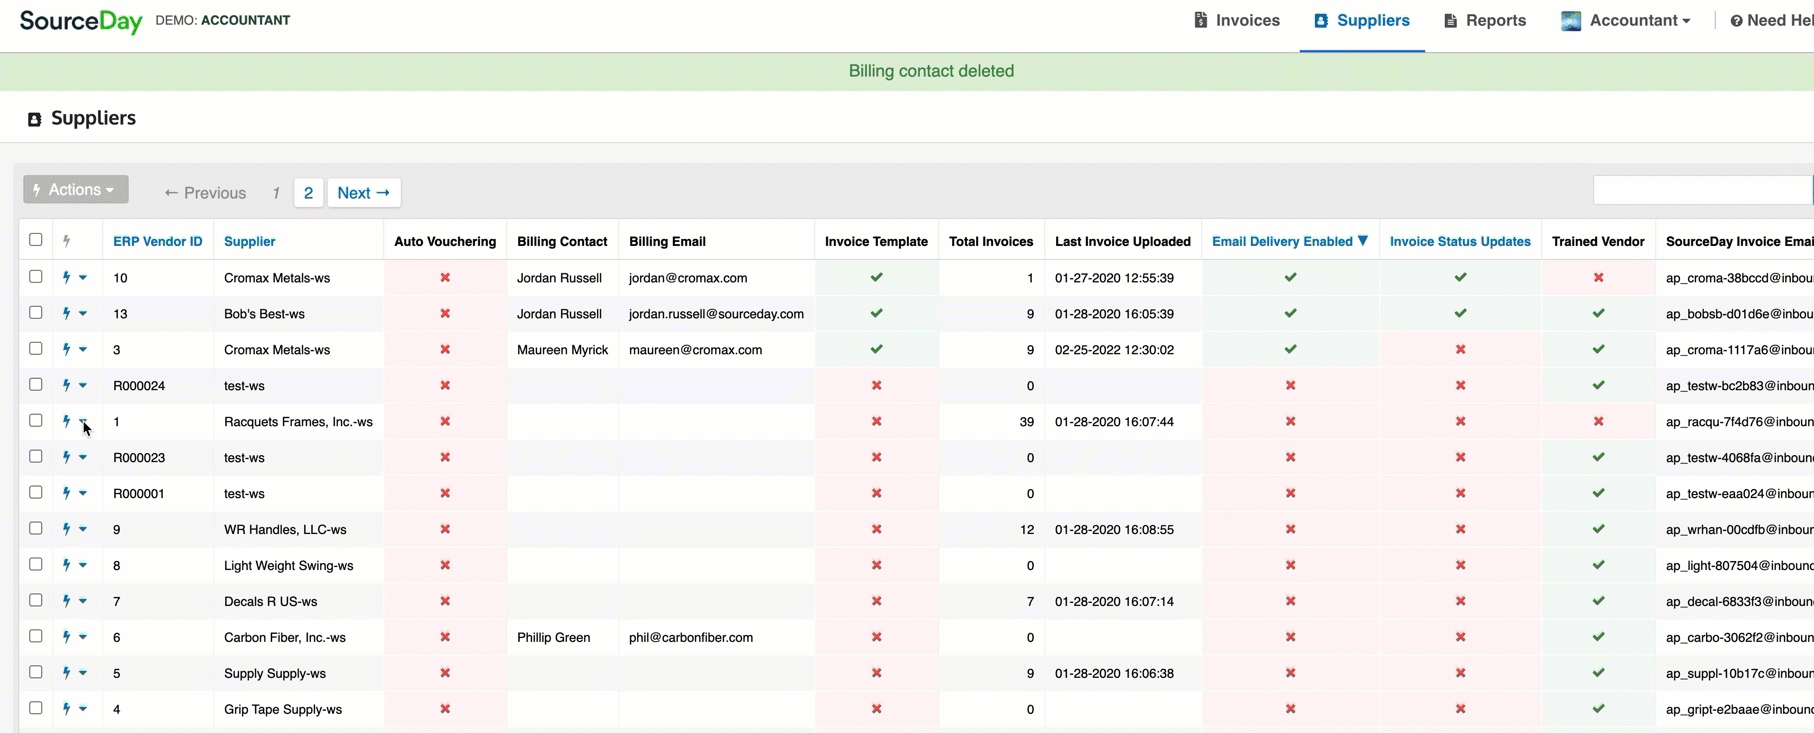Click the lightning icon in table header
Viewport: 1814px width, 733px height.
coord(67,241)
